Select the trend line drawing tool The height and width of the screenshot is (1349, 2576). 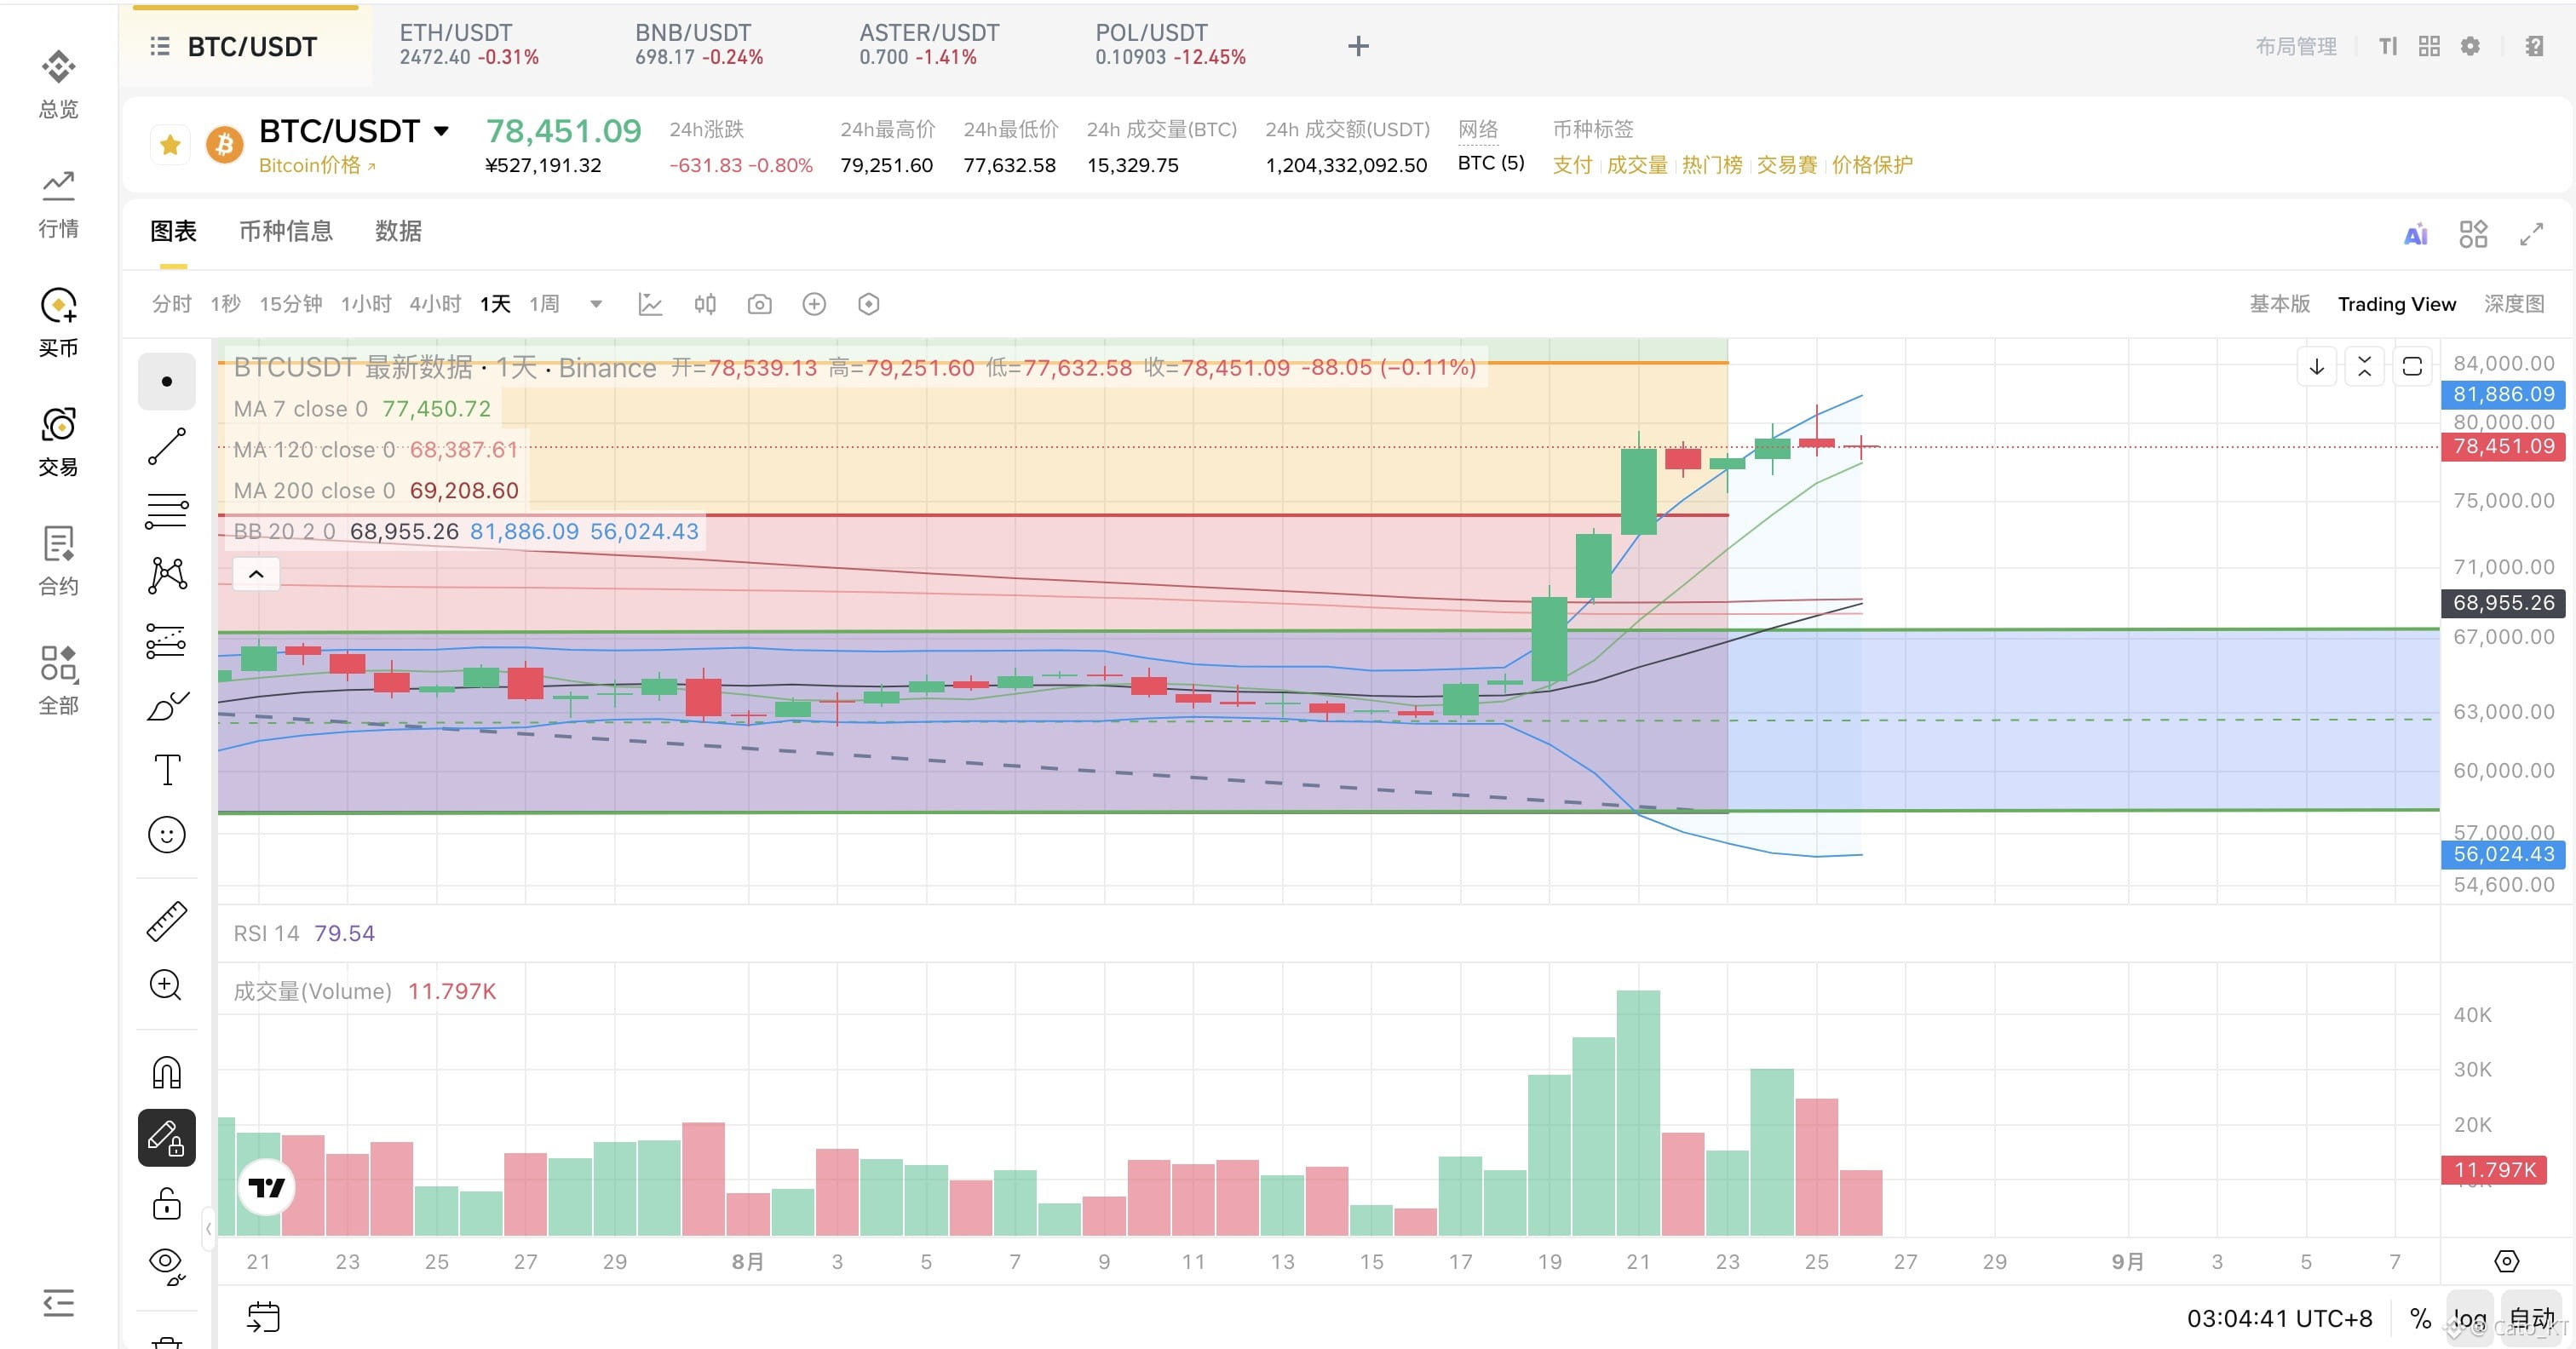[166, 446]
